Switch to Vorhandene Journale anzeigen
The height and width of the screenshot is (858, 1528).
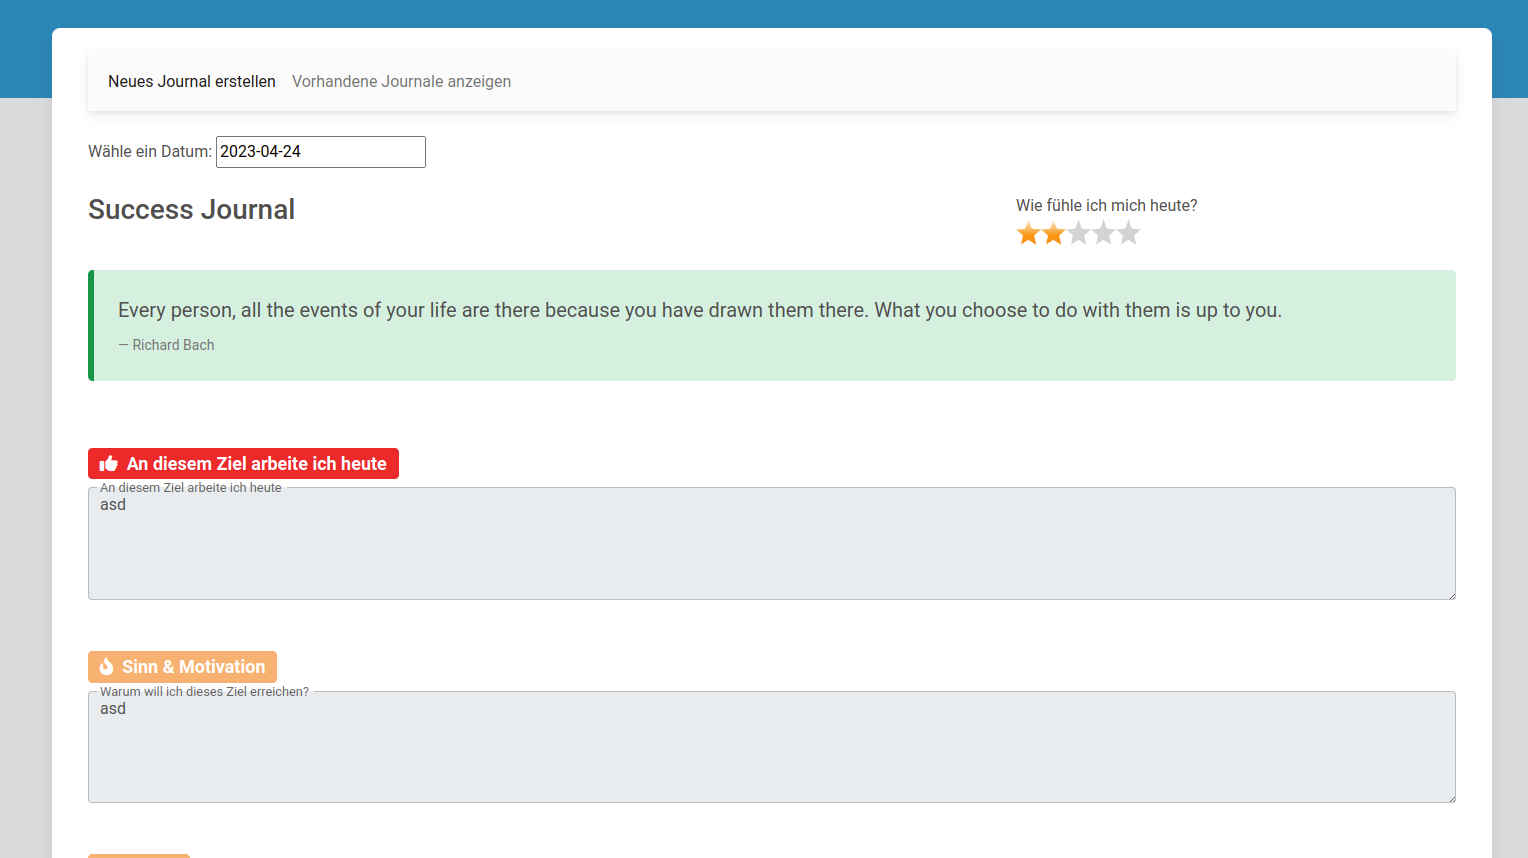401,82
